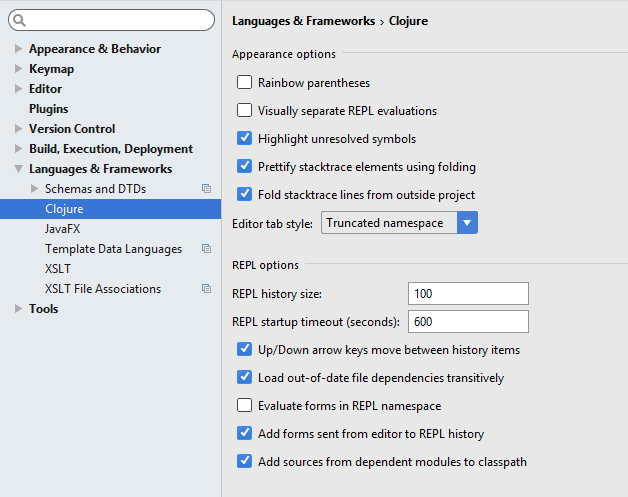Click the project icon beside XSLT File Associations
The width and height of the screenshot is (628, 497).
coord(206,289)
